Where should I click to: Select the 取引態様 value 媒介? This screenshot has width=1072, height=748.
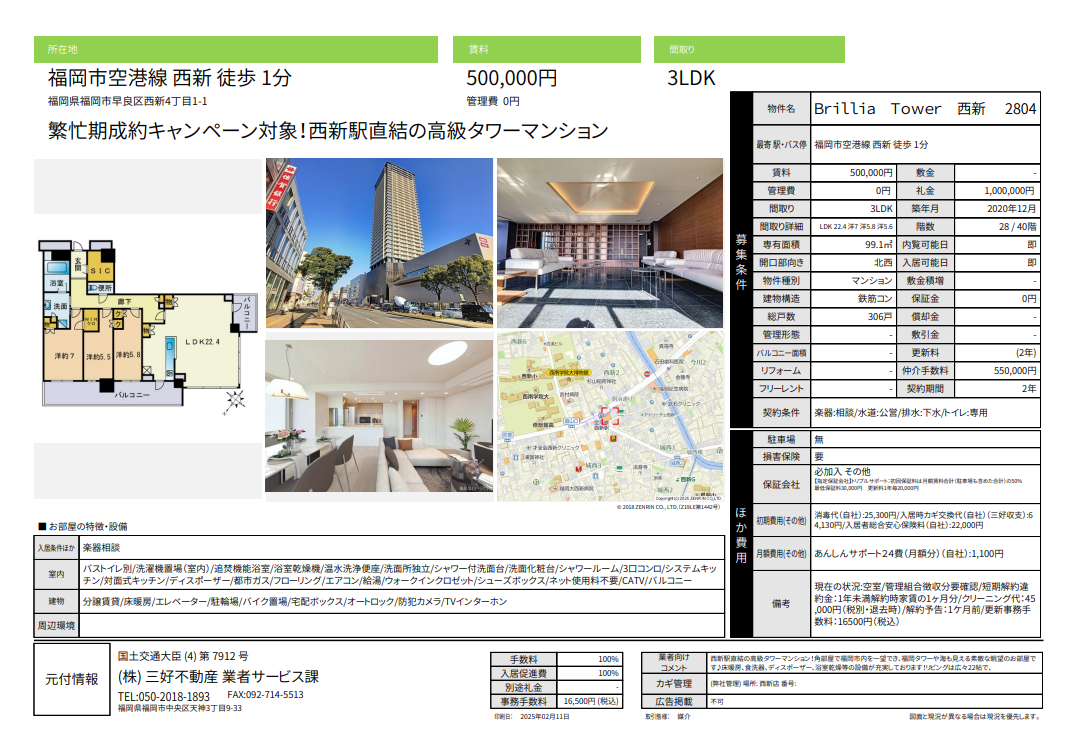coord(684,717)
